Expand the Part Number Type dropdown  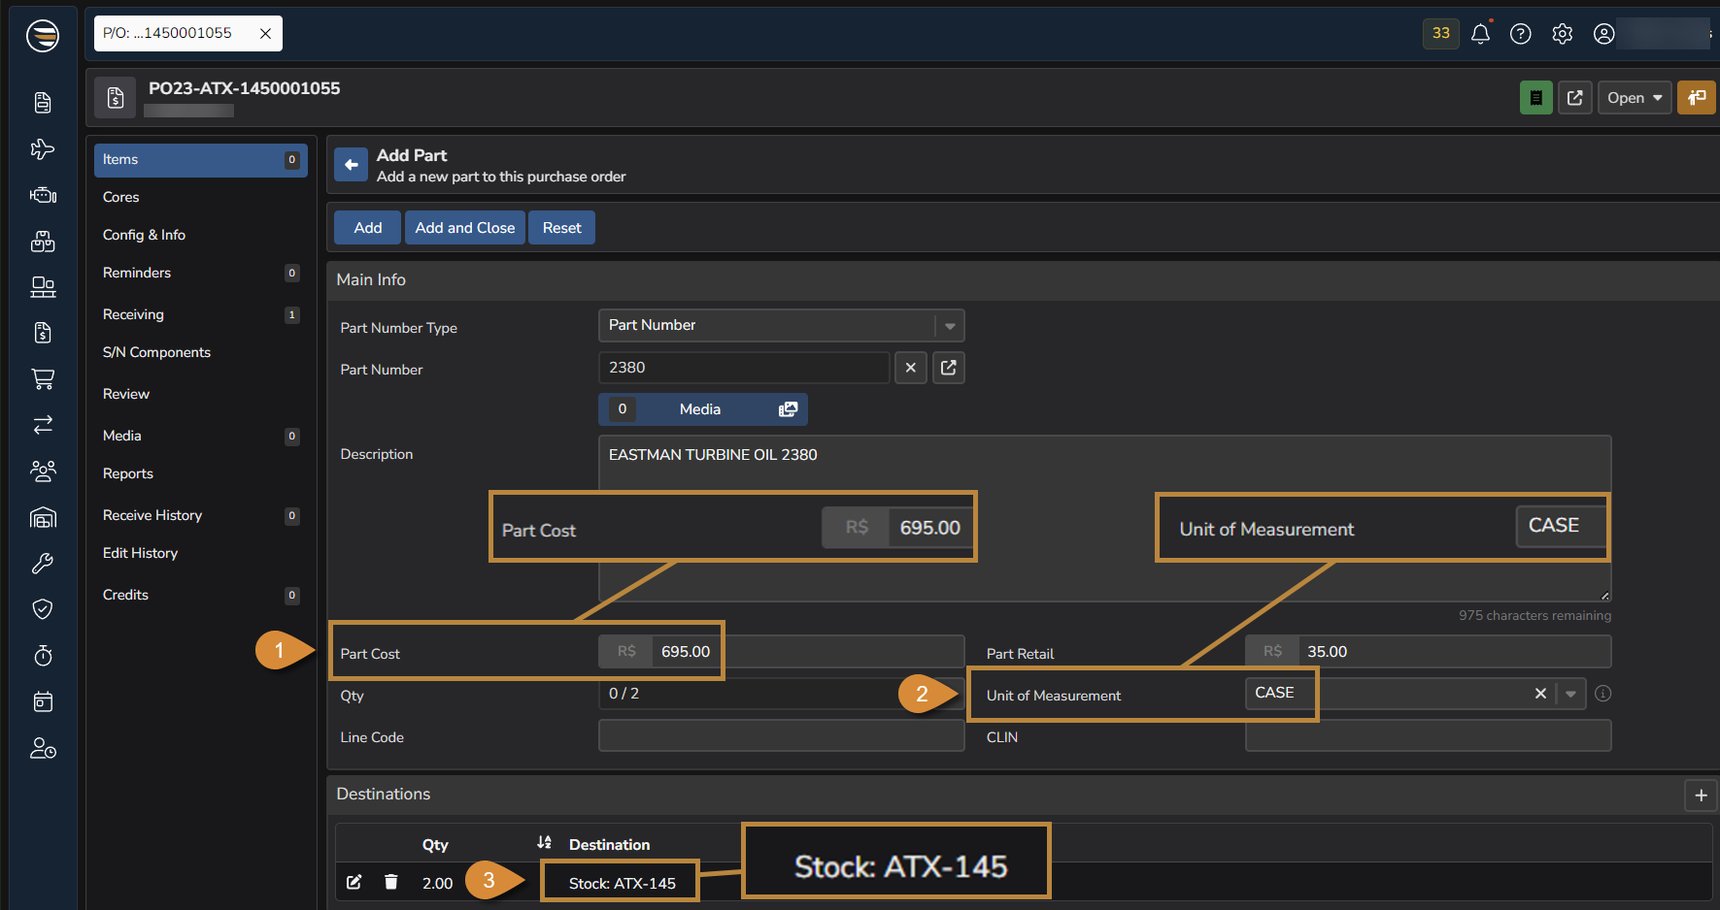pyautogui.click(x=949, y=326)
